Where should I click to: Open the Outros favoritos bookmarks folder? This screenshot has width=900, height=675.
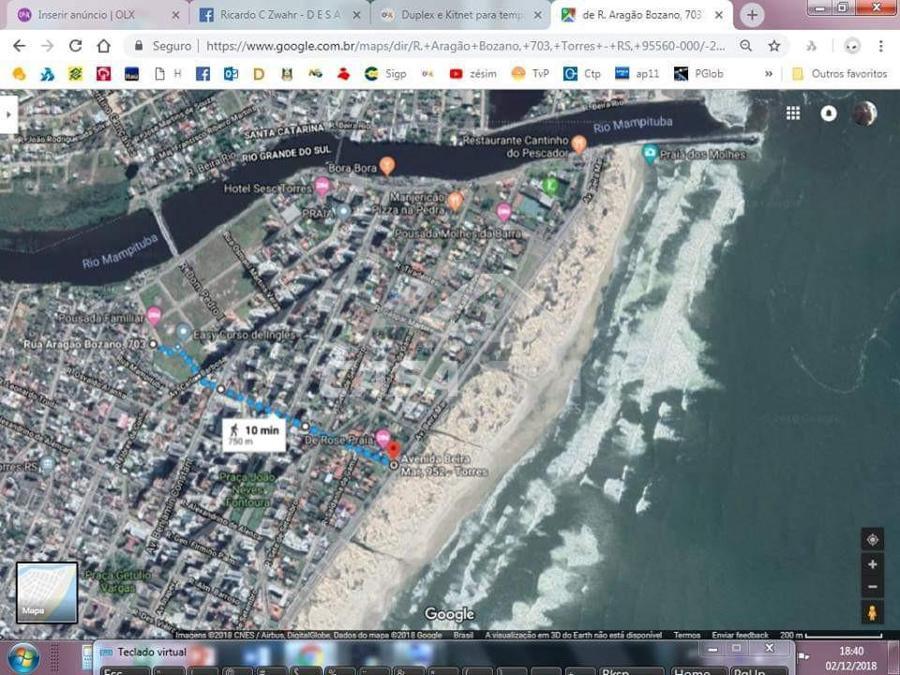tap(839, 74)
